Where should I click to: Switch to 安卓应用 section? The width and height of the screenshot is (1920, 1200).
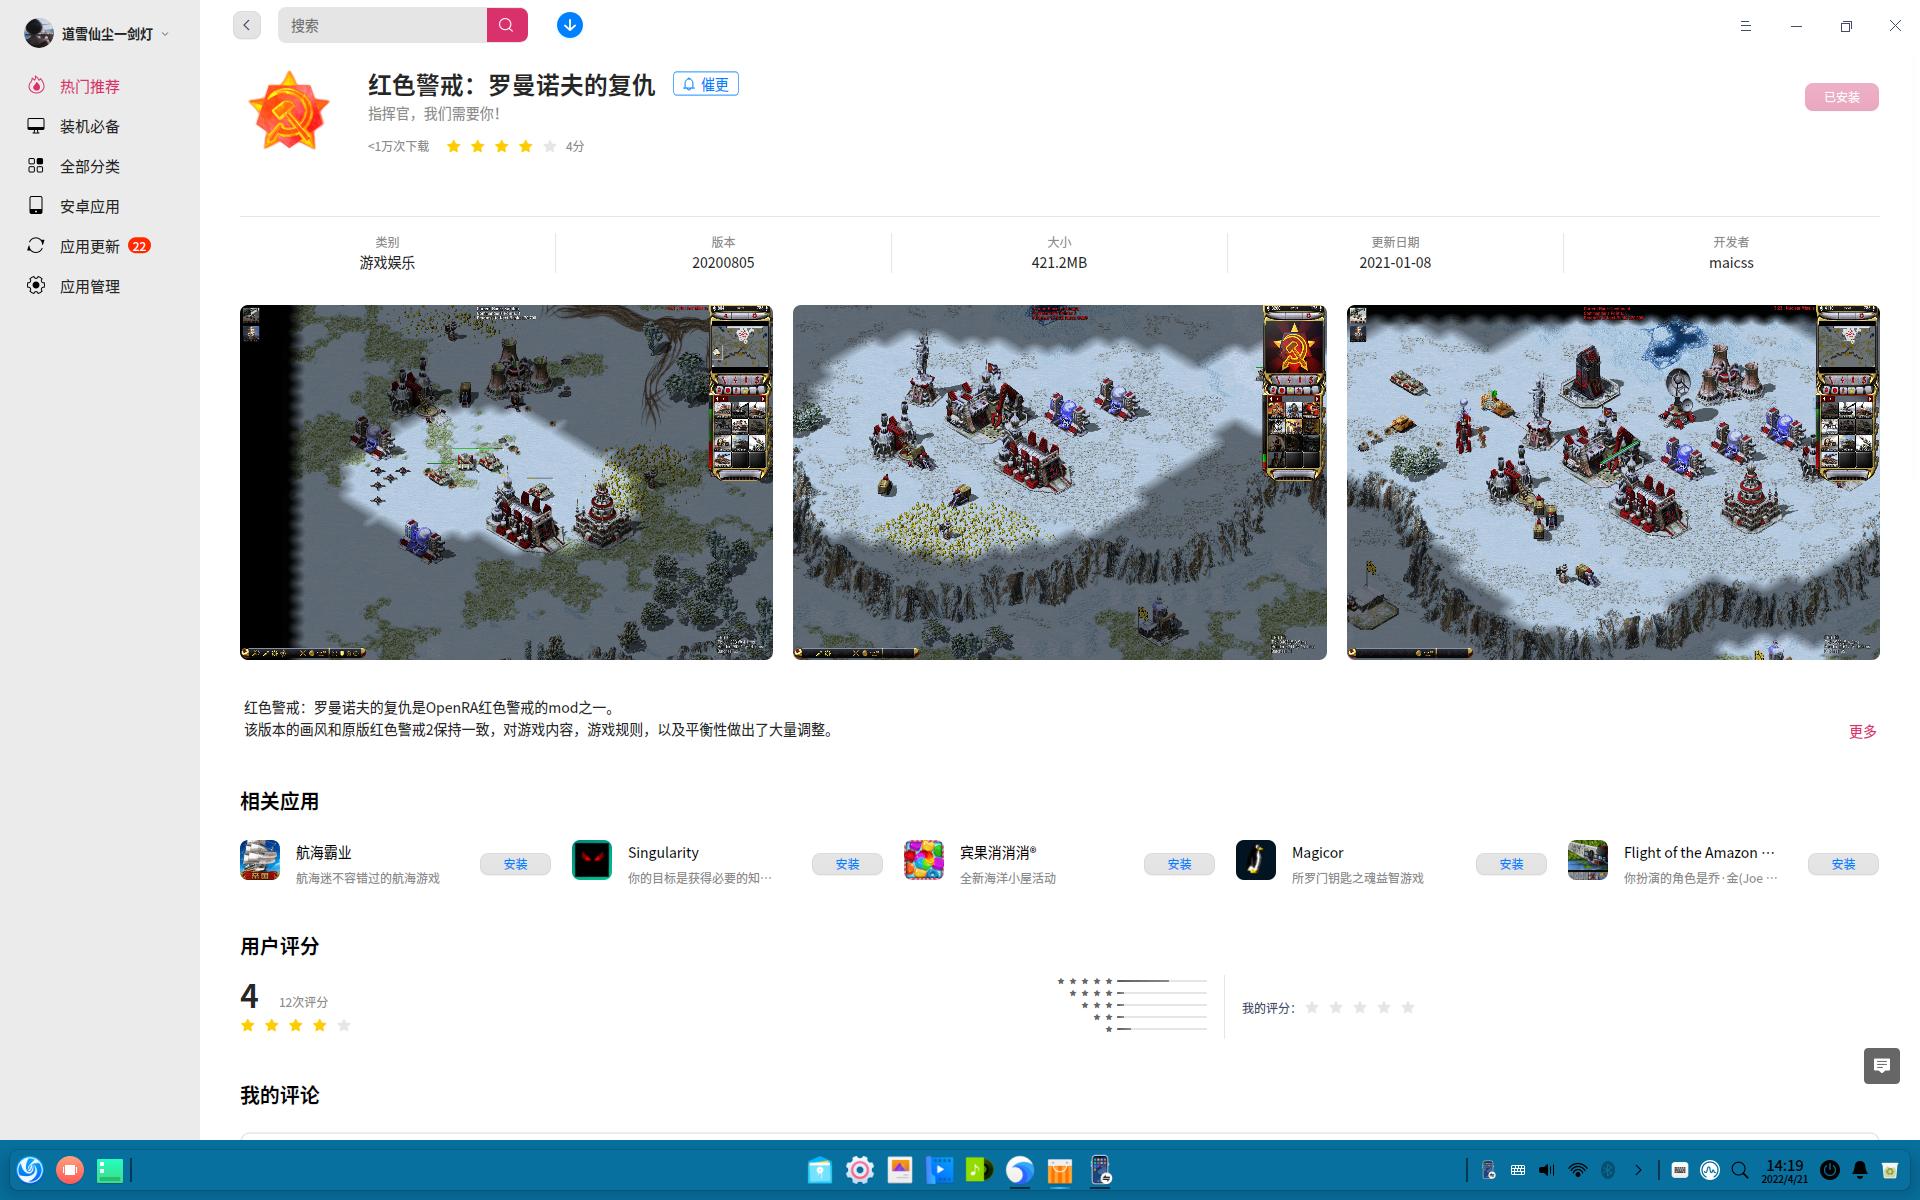89,206
